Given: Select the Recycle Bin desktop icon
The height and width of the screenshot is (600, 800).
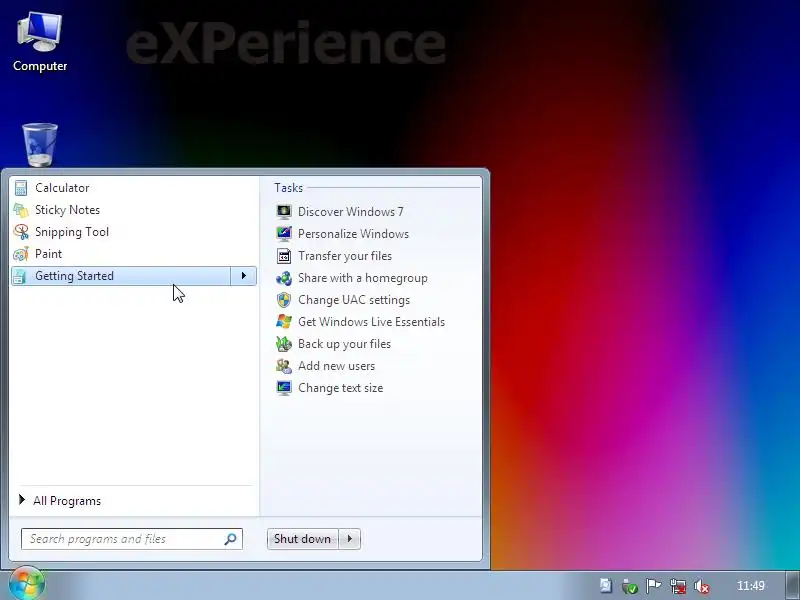Looking at the screenshot, I should tap(40, 145).
